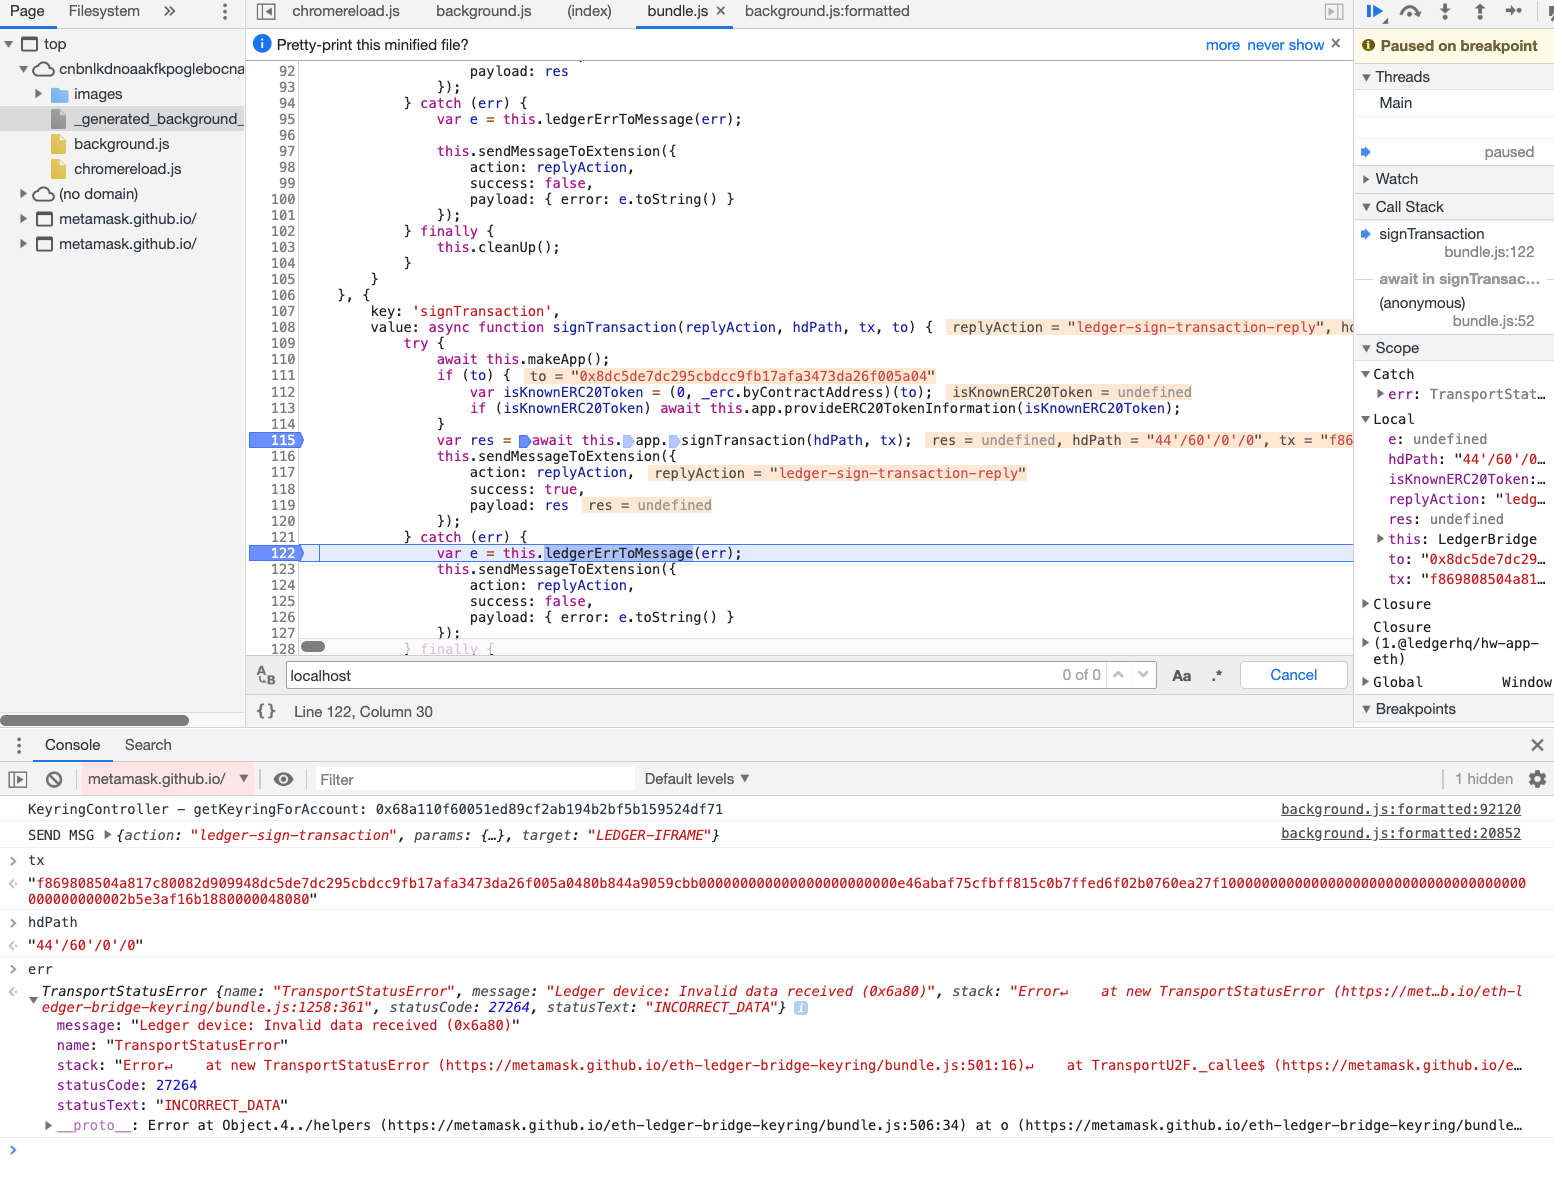Create a live expression with the eye icon
This screenshot has width=1554, height=1203.
pyautogui.click(x=283, y=779)
